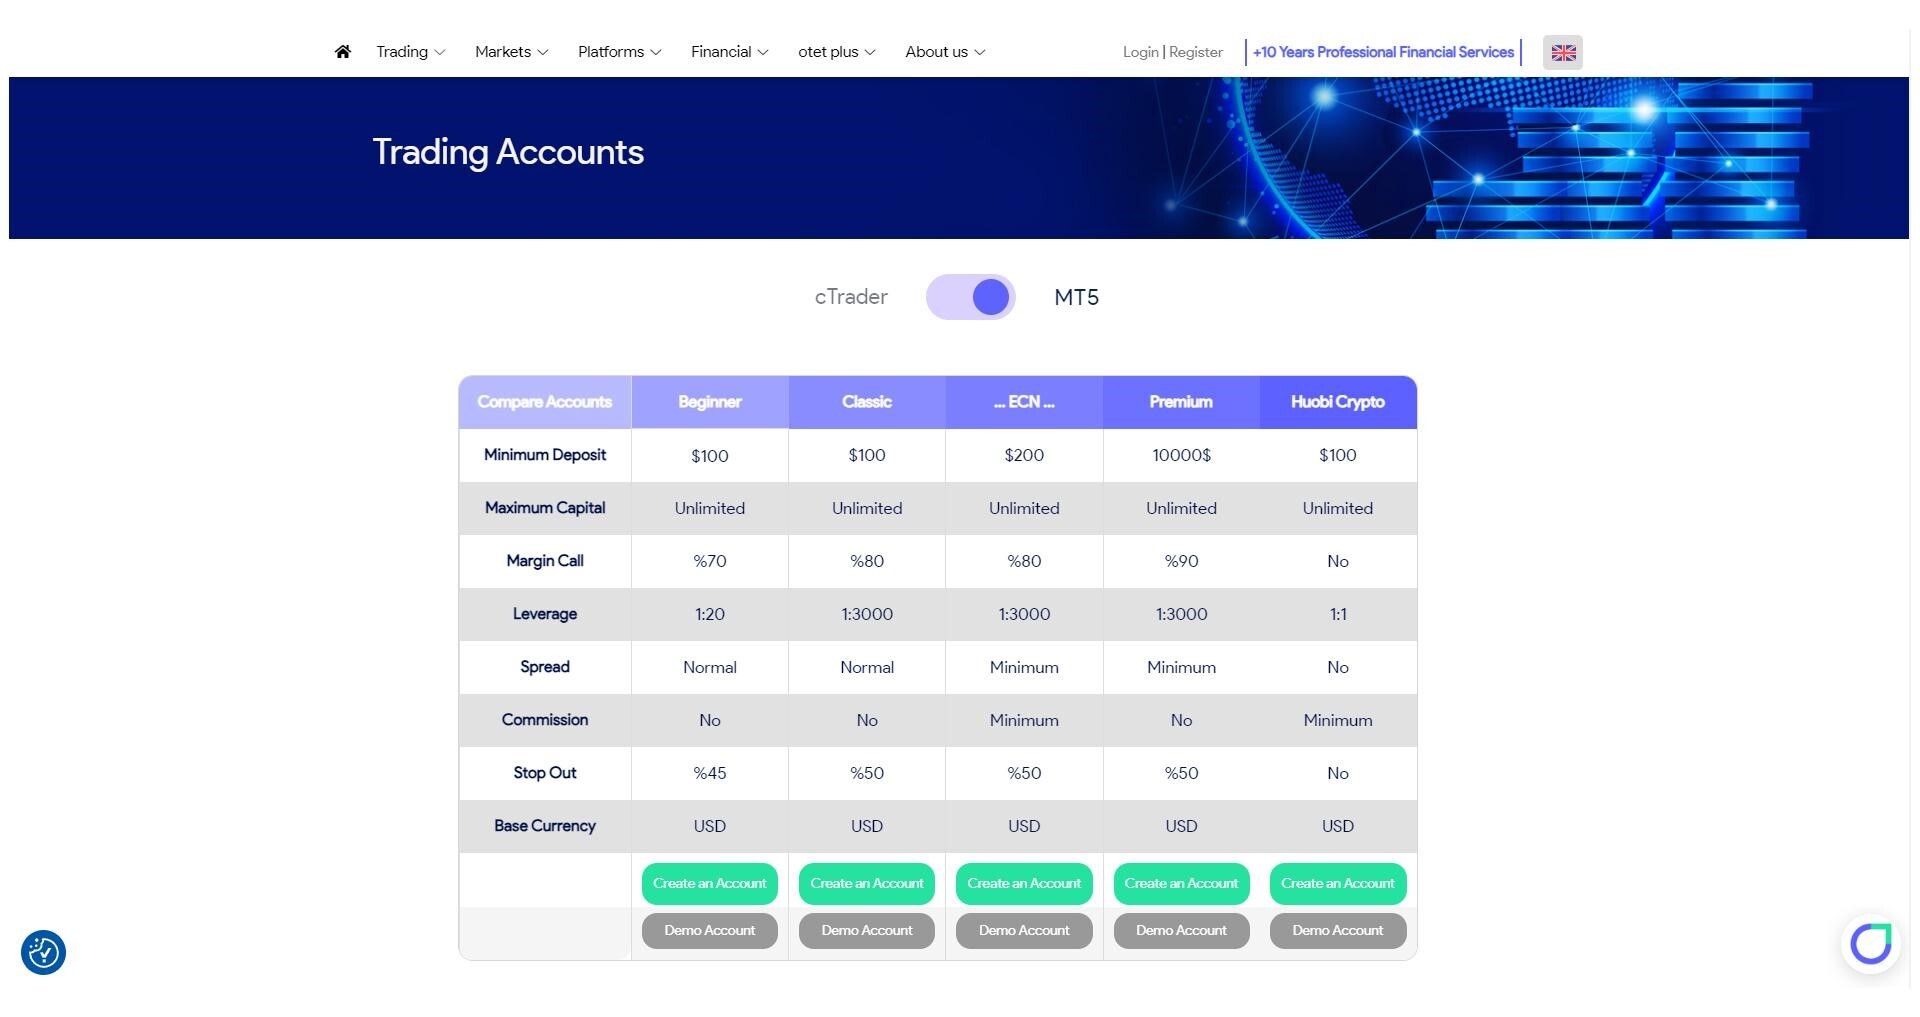Create an Account for Premium plan
Image resolution: width=1920 pixels, height=1017 pixels.
(1181, 884)
